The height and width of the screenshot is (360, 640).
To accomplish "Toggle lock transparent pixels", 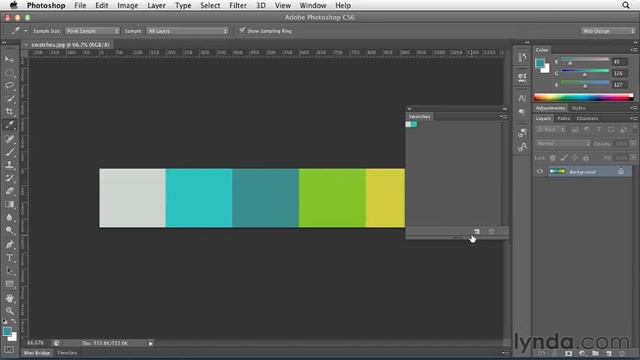I will click(552, 157).
